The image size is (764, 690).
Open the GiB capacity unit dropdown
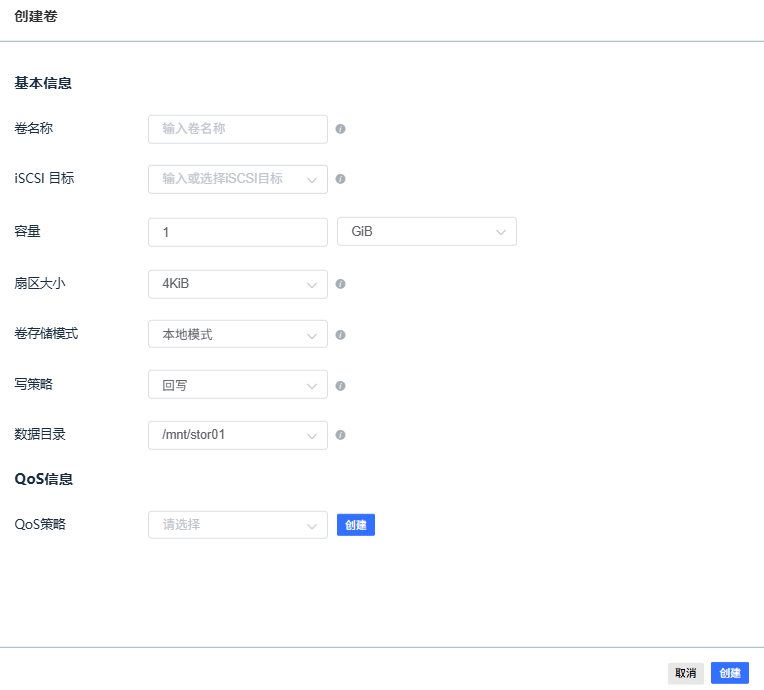point(427,231)
